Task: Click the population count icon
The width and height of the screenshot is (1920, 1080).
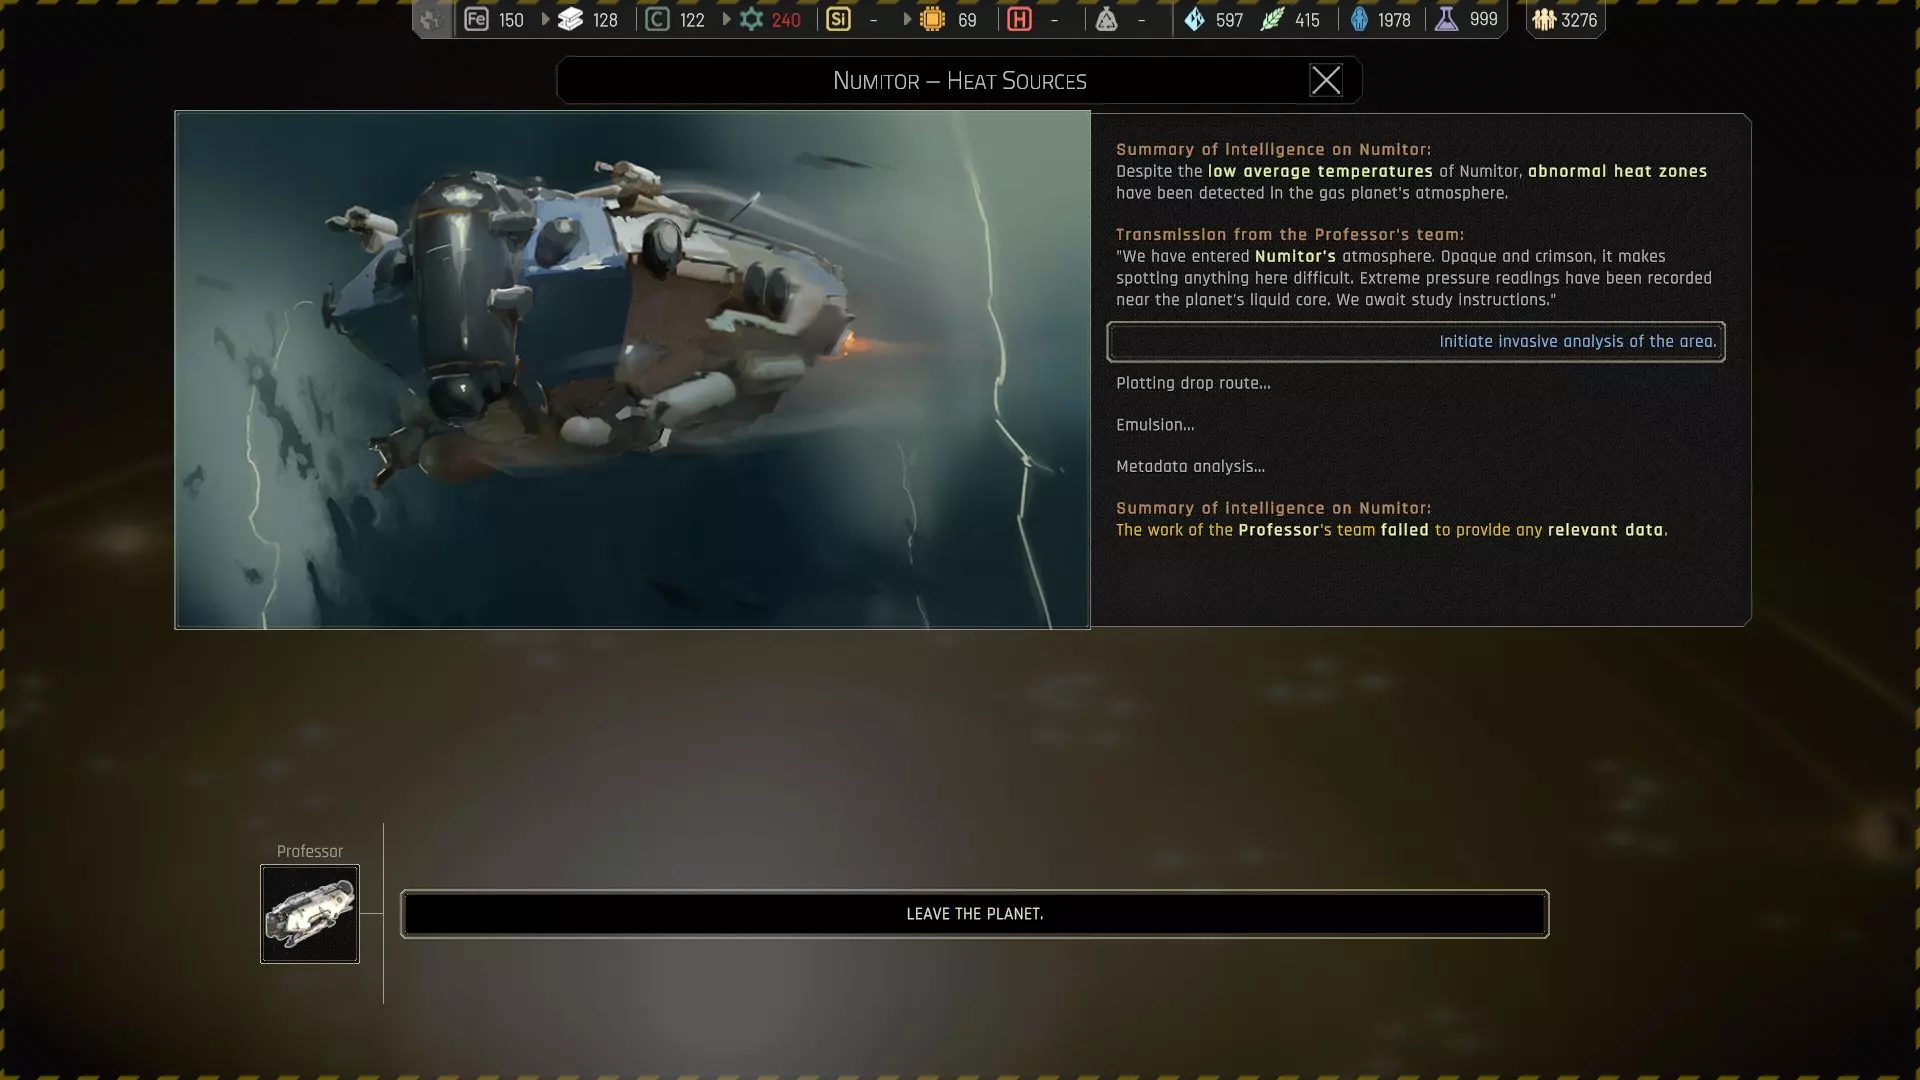Action: (x=1544, y=19)
